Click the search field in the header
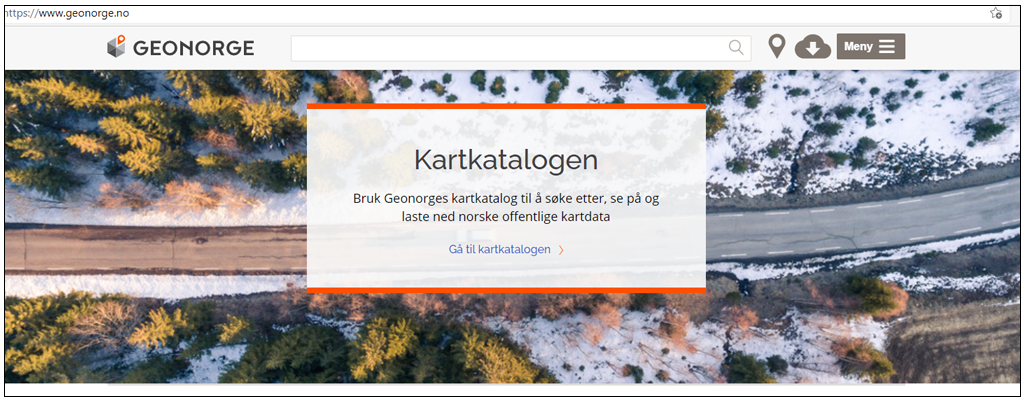This screenshot has width=1024, height=400. click(520, 48)
